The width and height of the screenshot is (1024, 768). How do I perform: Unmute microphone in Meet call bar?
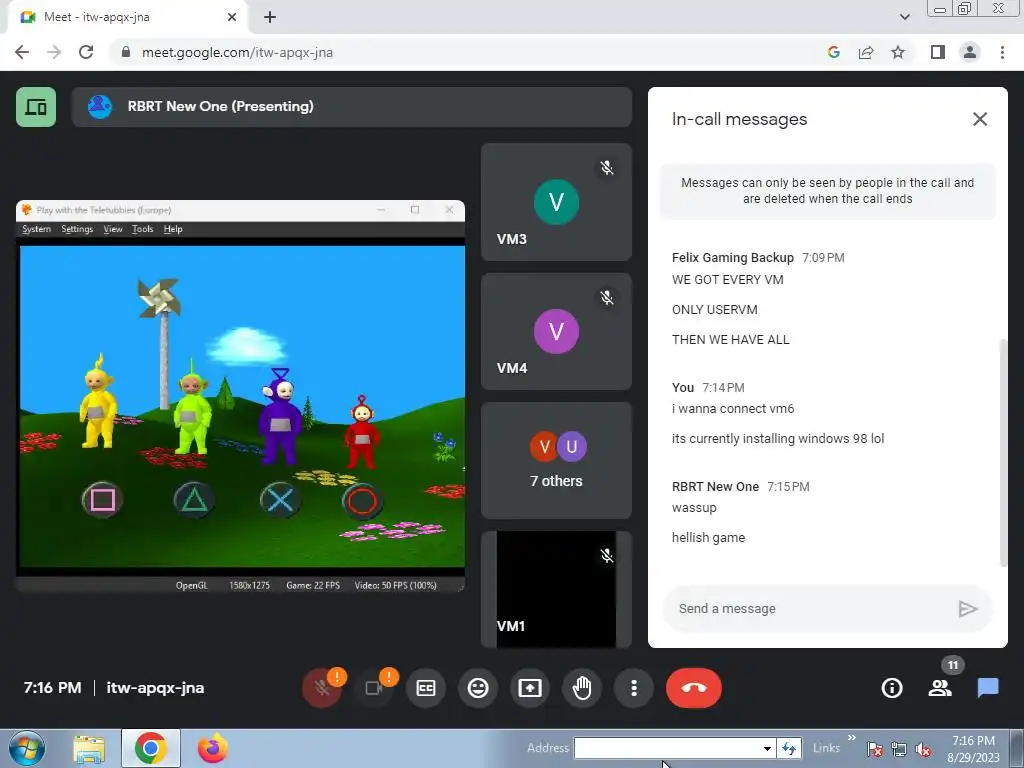pos(321,688)
